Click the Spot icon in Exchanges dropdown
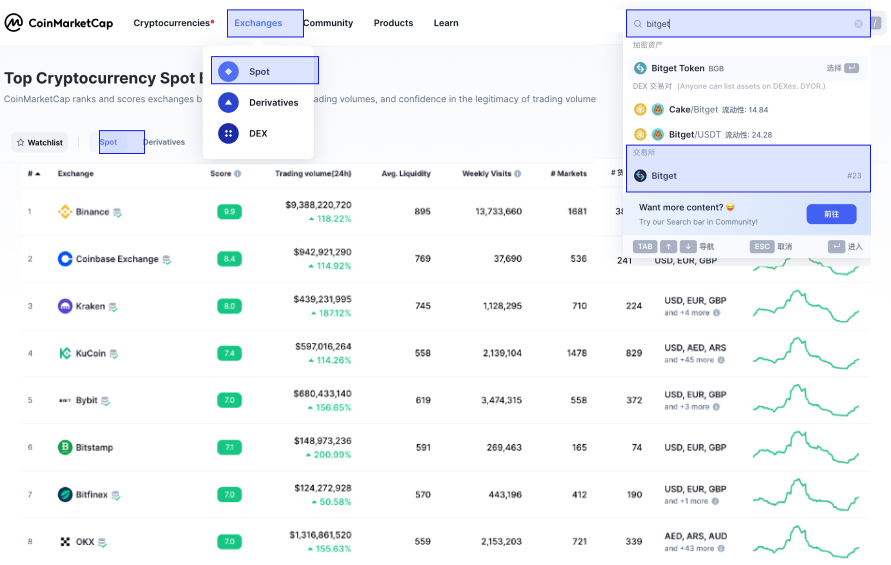Screen dimensions: 891x565 228,71
